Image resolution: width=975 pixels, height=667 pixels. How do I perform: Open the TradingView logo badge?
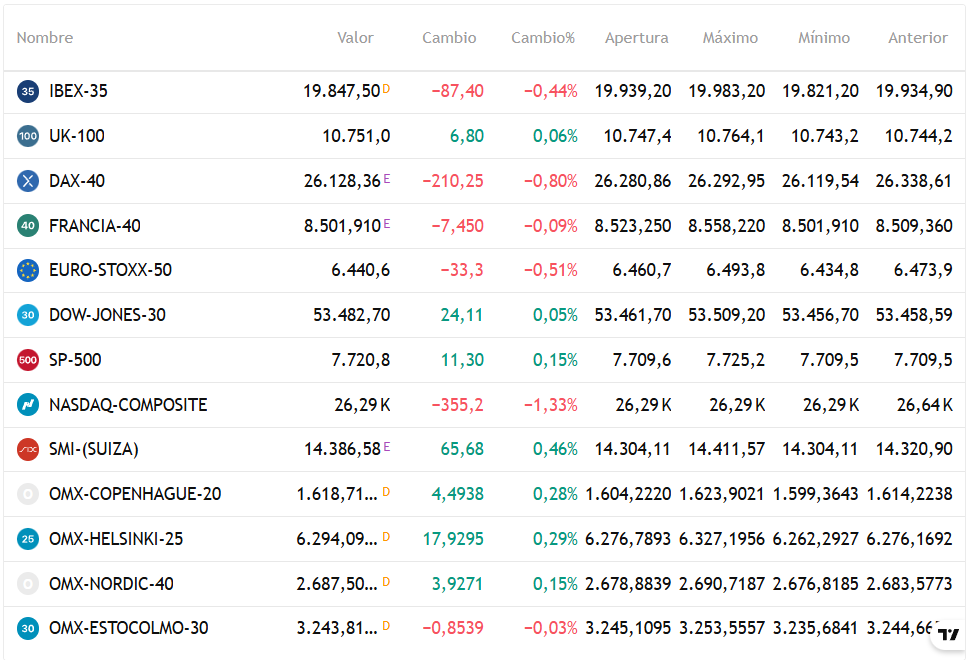click(948, 634)
